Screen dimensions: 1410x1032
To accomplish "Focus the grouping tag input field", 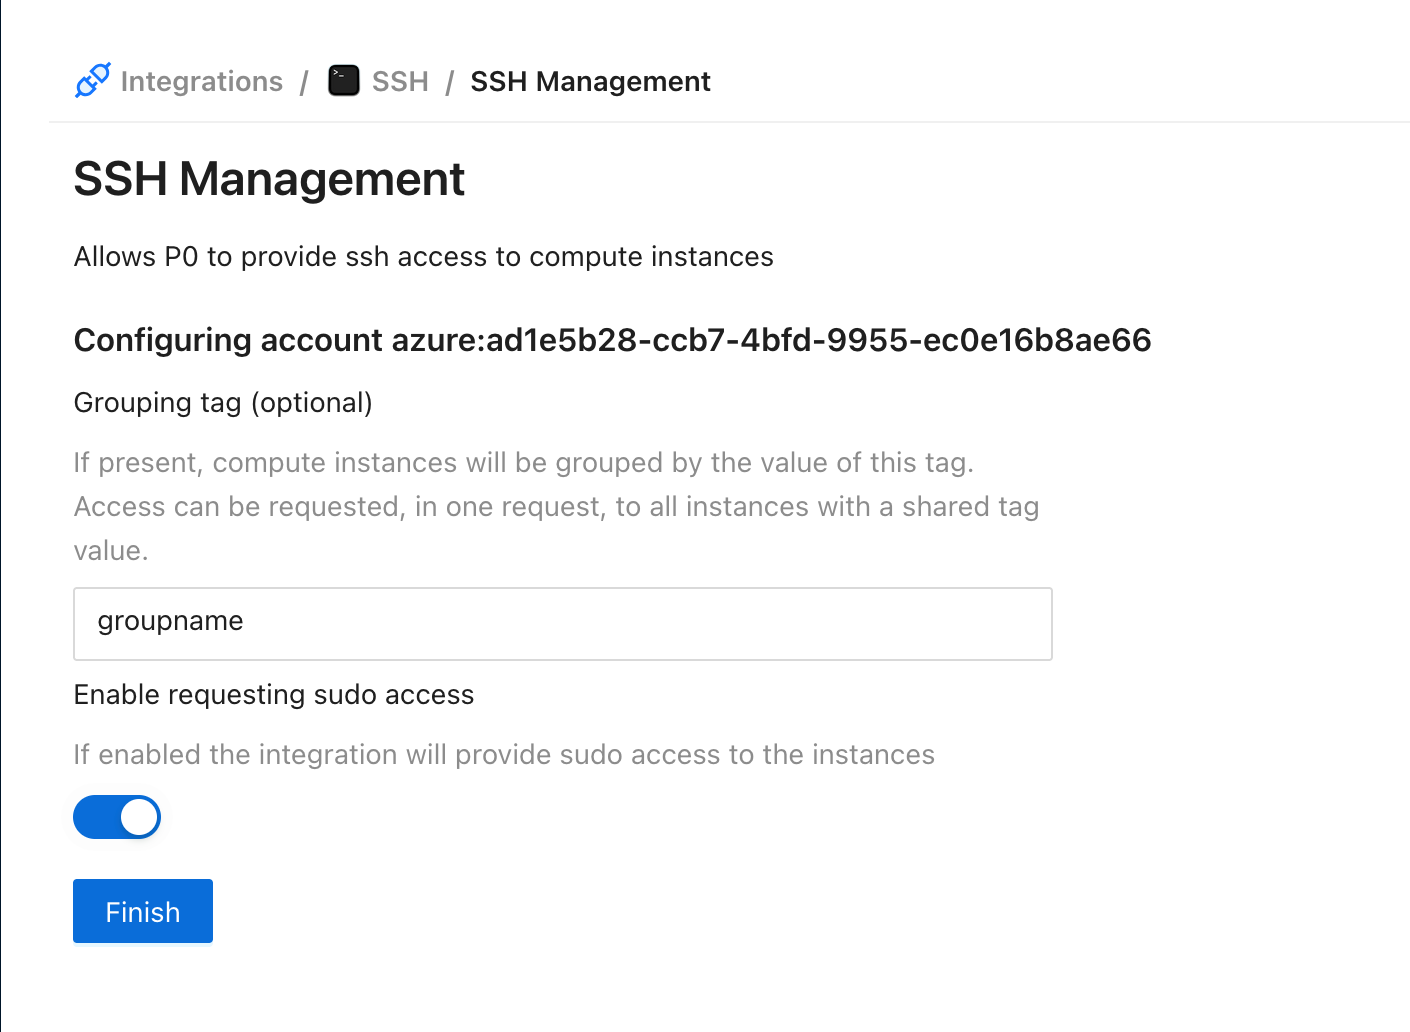I will click(562, 624).
